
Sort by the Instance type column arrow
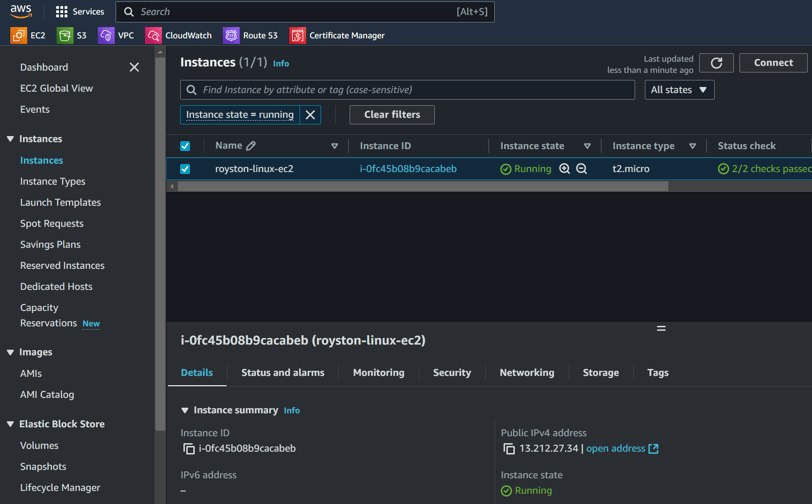tap(692, 146)
